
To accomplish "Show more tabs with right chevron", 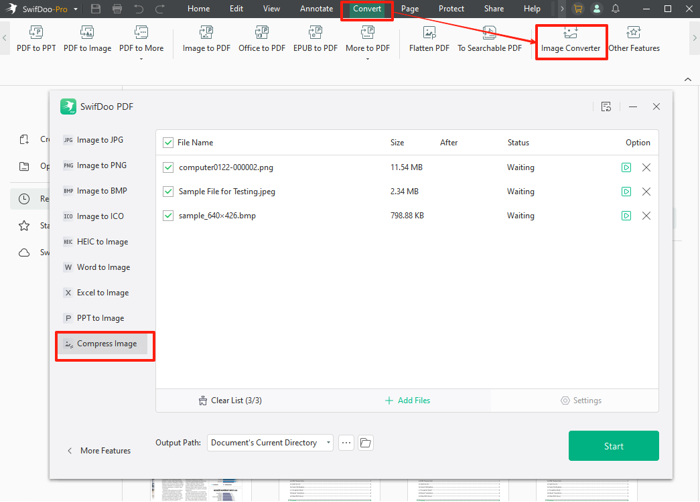I will (x=562, y=8).
